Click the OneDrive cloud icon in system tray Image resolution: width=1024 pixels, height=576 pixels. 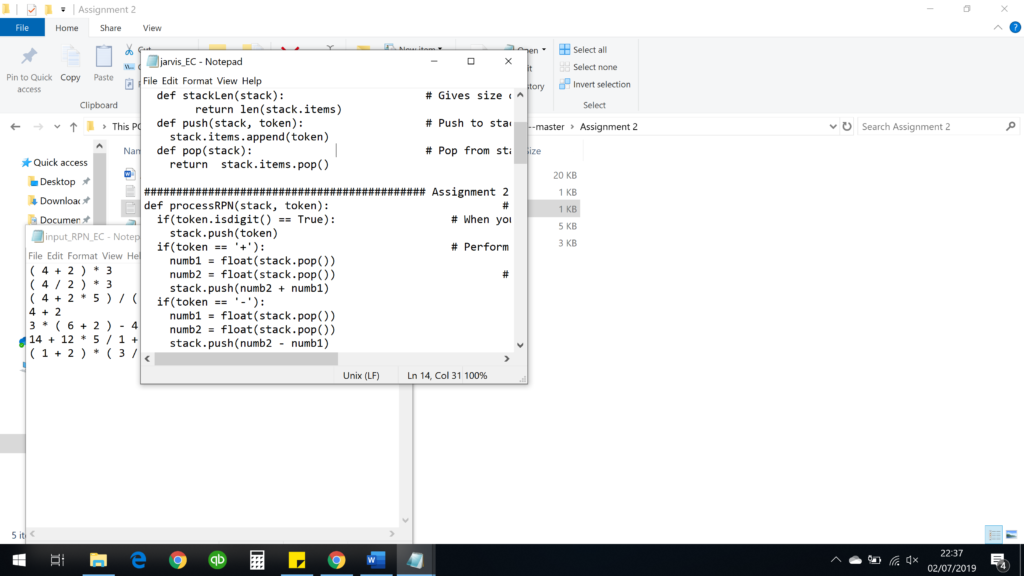(x=853, y=558)
